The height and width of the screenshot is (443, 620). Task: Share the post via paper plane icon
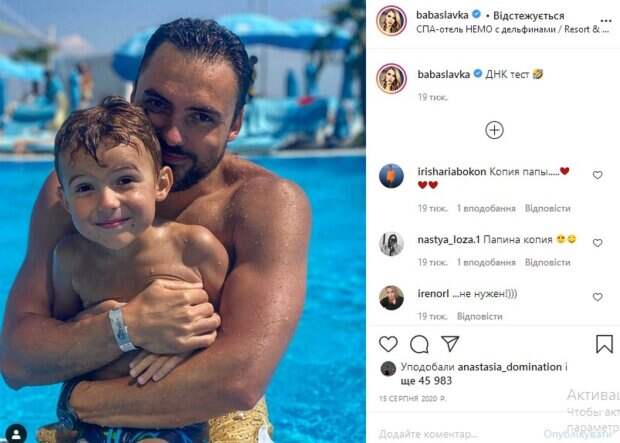point(450,343)
